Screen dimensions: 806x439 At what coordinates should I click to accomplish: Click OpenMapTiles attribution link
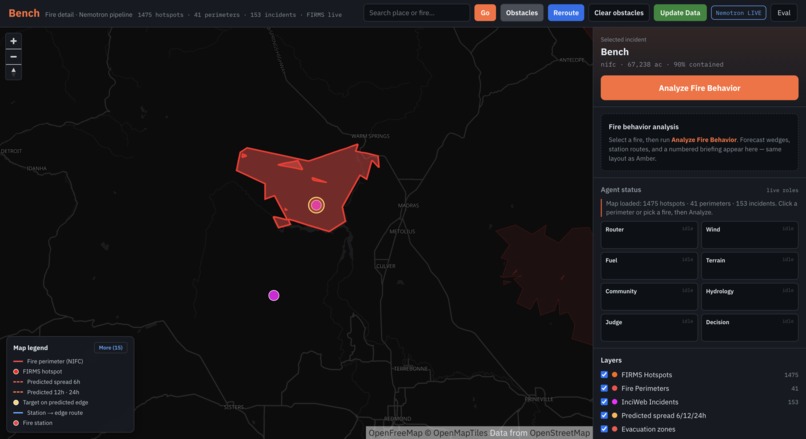pos(460,433)
